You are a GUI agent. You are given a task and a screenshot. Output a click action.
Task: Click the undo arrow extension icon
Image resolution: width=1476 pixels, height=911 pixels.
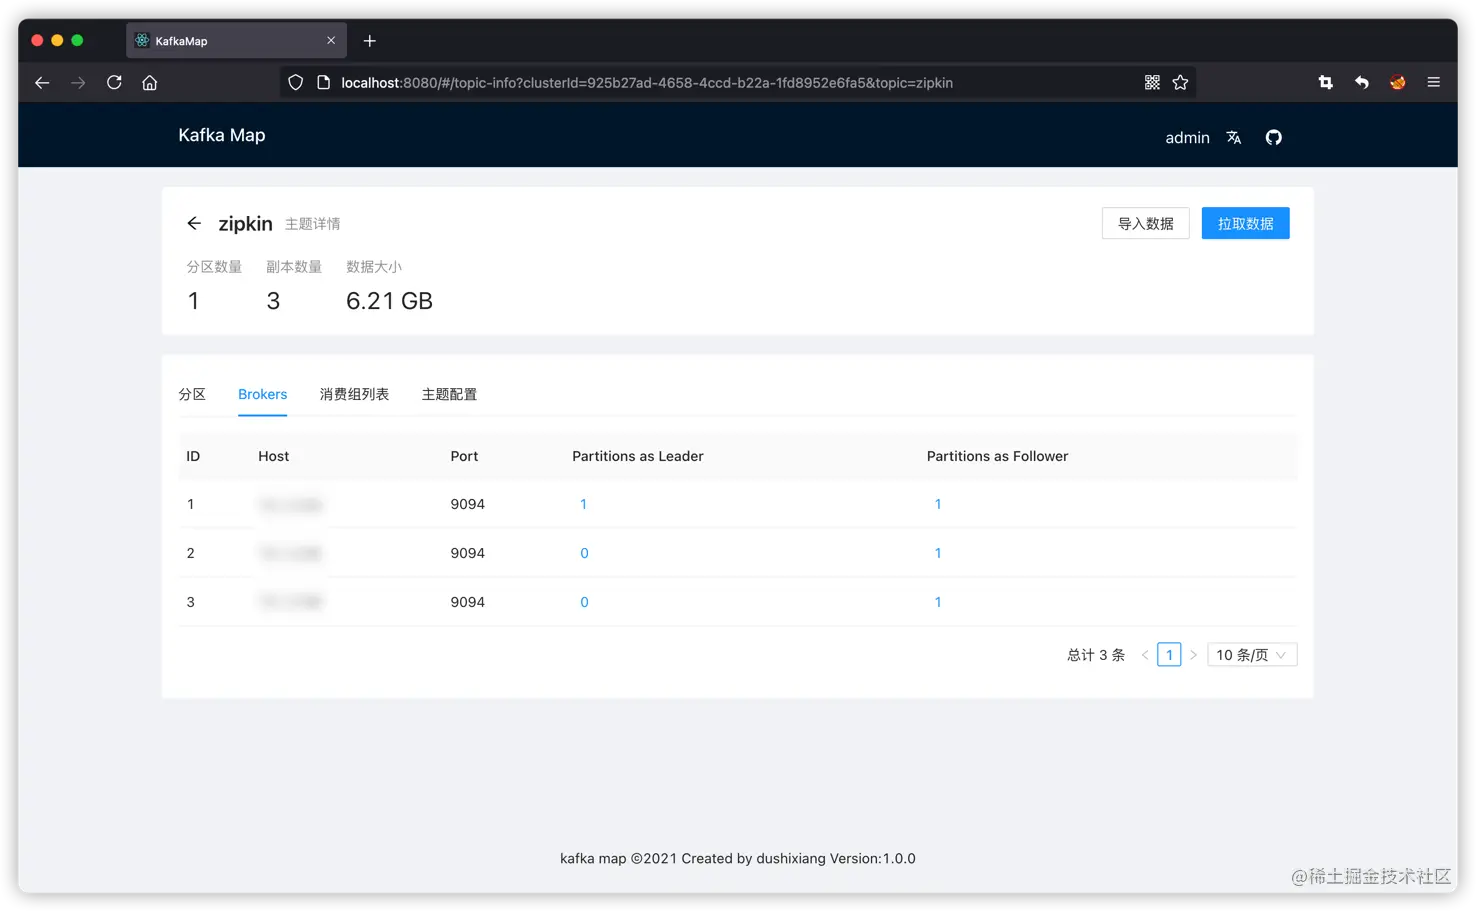tap(1362, 83)
